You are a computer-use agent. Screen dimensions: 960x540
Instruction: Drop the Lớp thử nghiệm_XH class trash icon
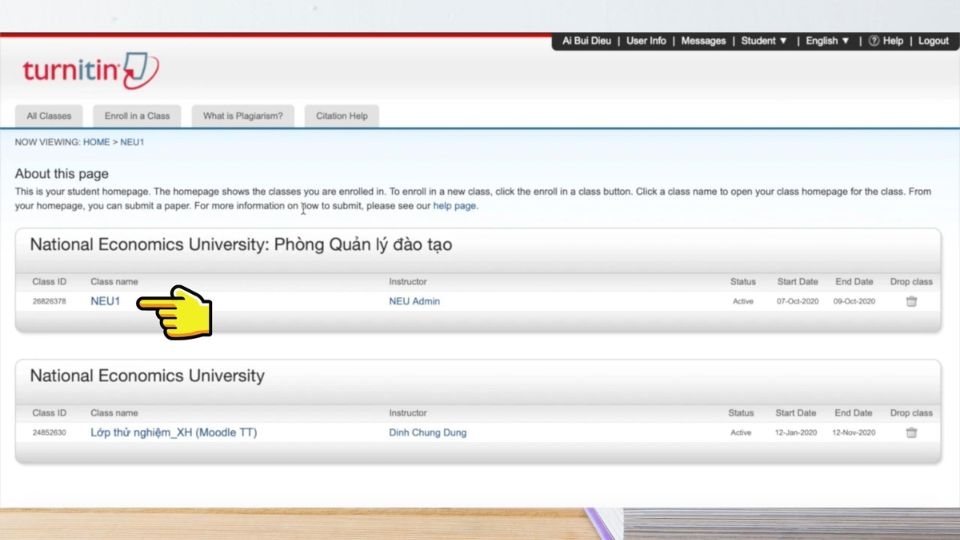(x=911, y=432)
